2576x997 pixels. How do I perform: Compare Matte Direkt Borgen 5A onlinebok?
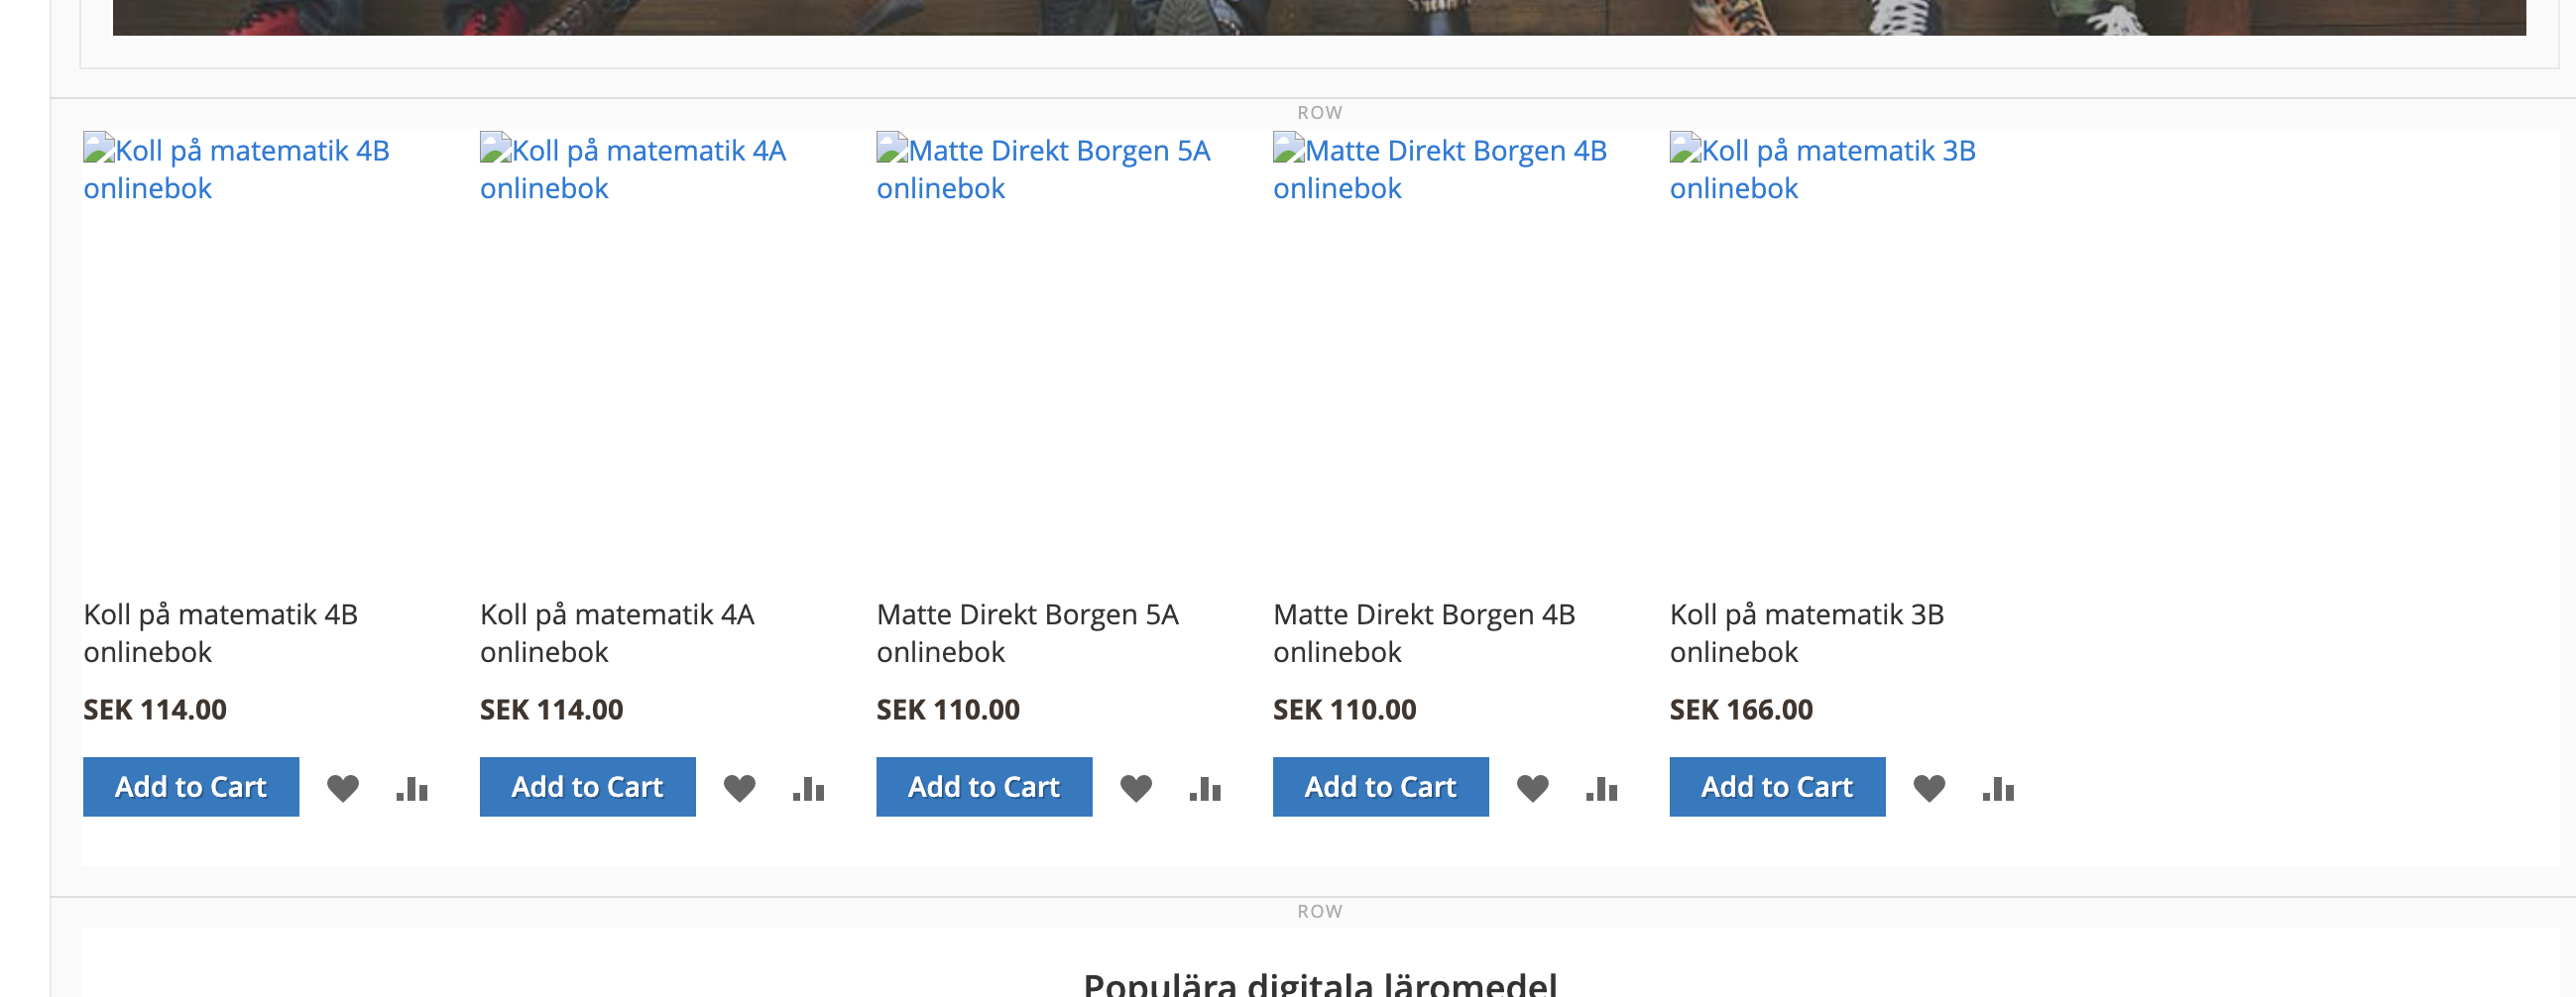1205,788
